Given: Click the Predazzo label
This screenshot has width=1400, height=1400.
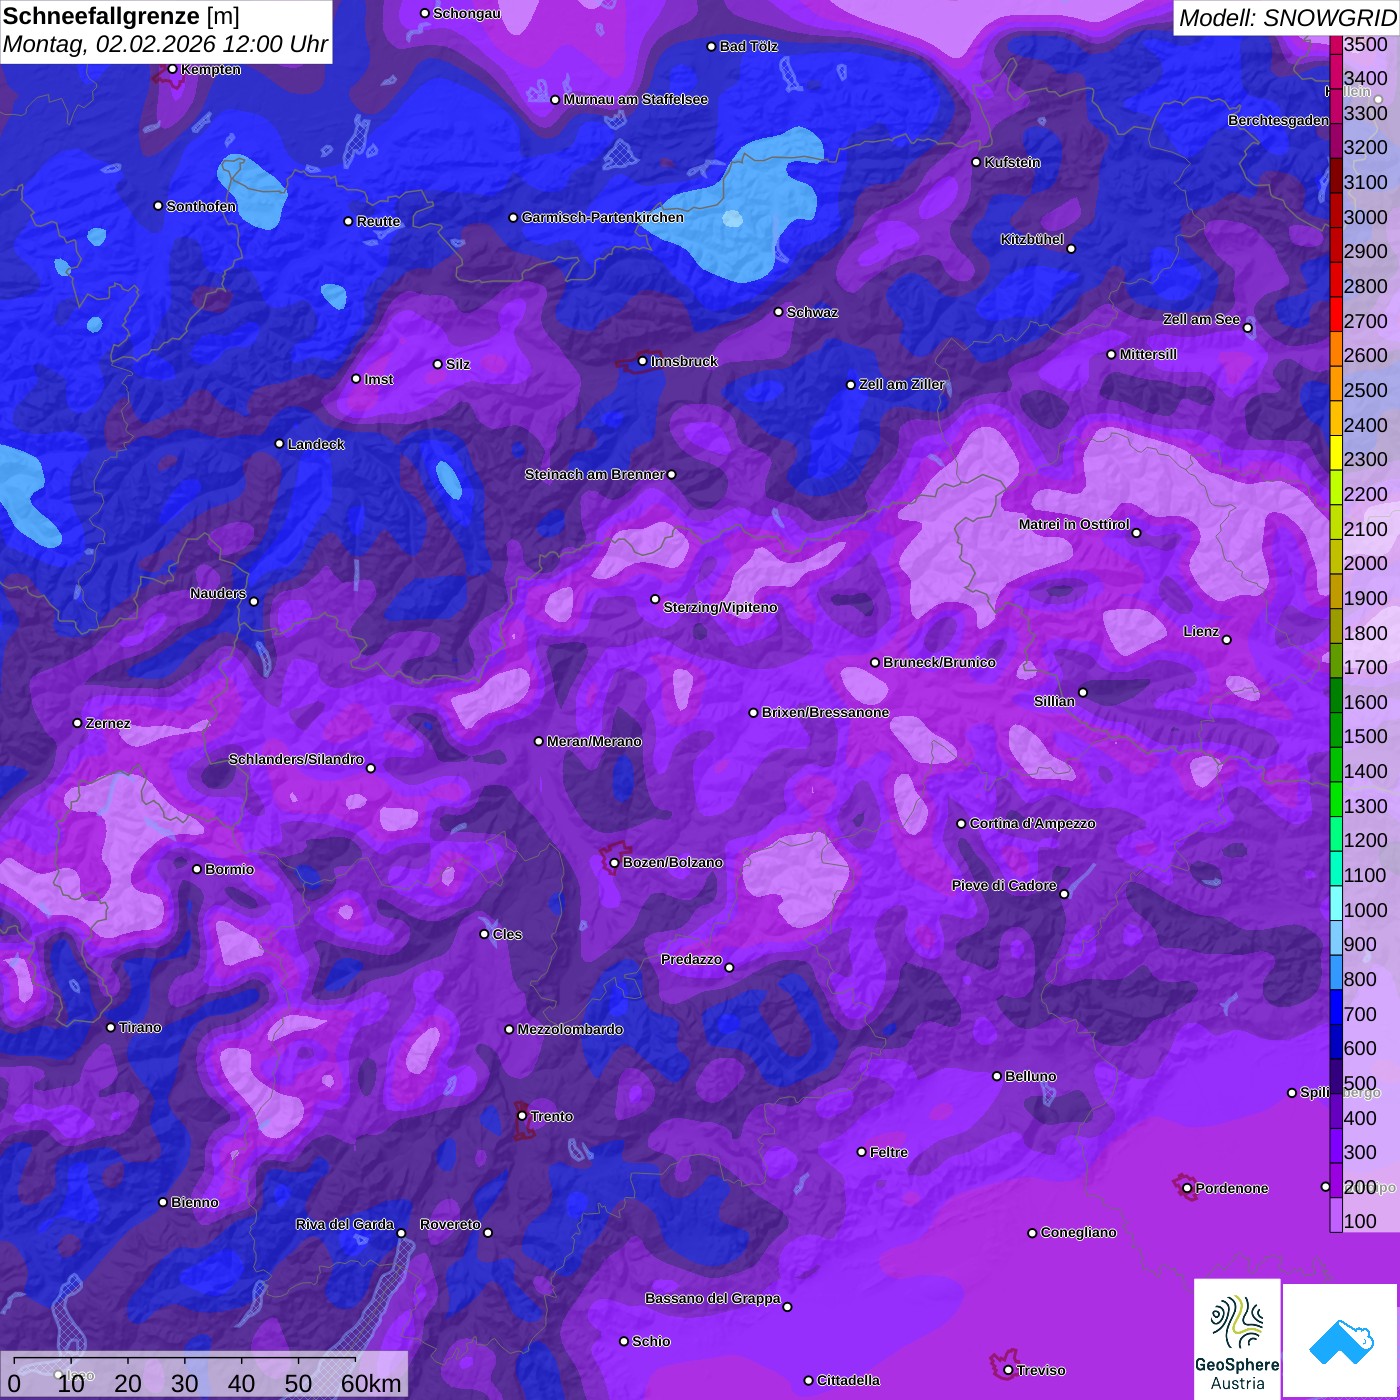Looking at the screenshot, I should pyautogui.click(x=691, y=959).
